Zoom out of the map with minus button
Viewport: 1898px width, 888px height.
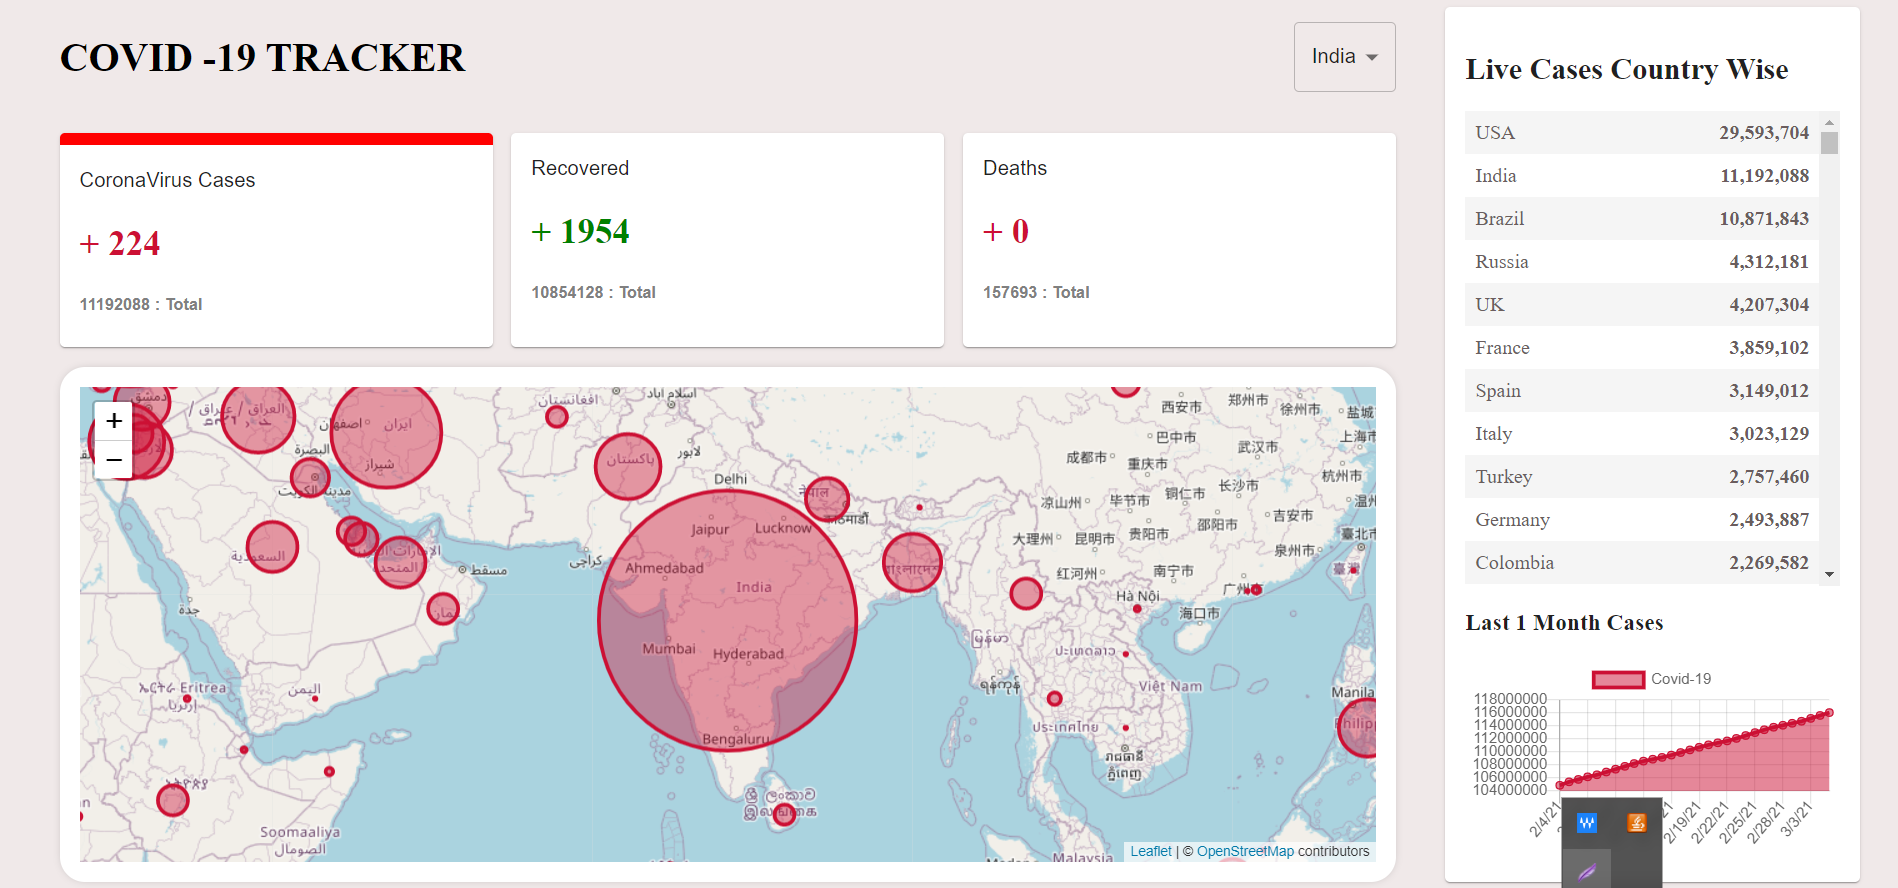pos(114,460)
